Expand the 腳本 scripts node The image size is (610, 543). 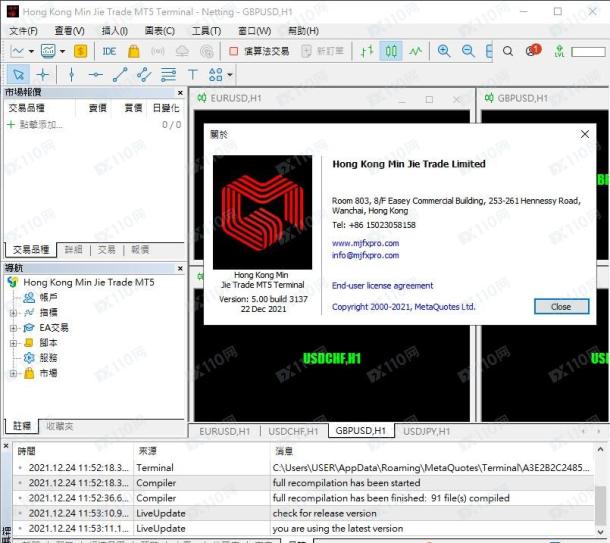pos(13,343)
